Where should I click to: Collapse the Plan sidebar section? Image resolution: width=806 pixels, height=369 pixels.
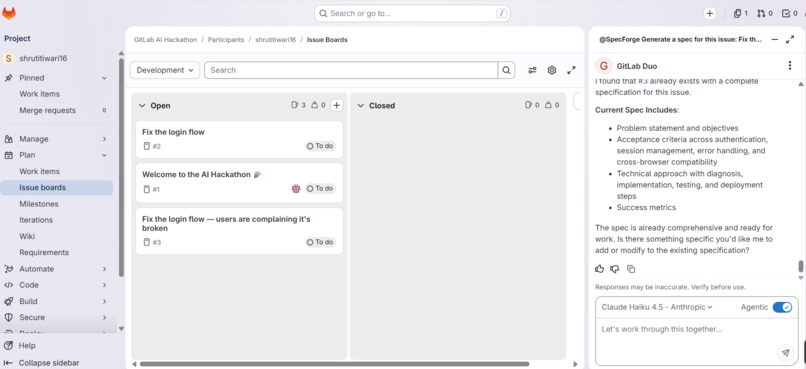coord(104,155)
